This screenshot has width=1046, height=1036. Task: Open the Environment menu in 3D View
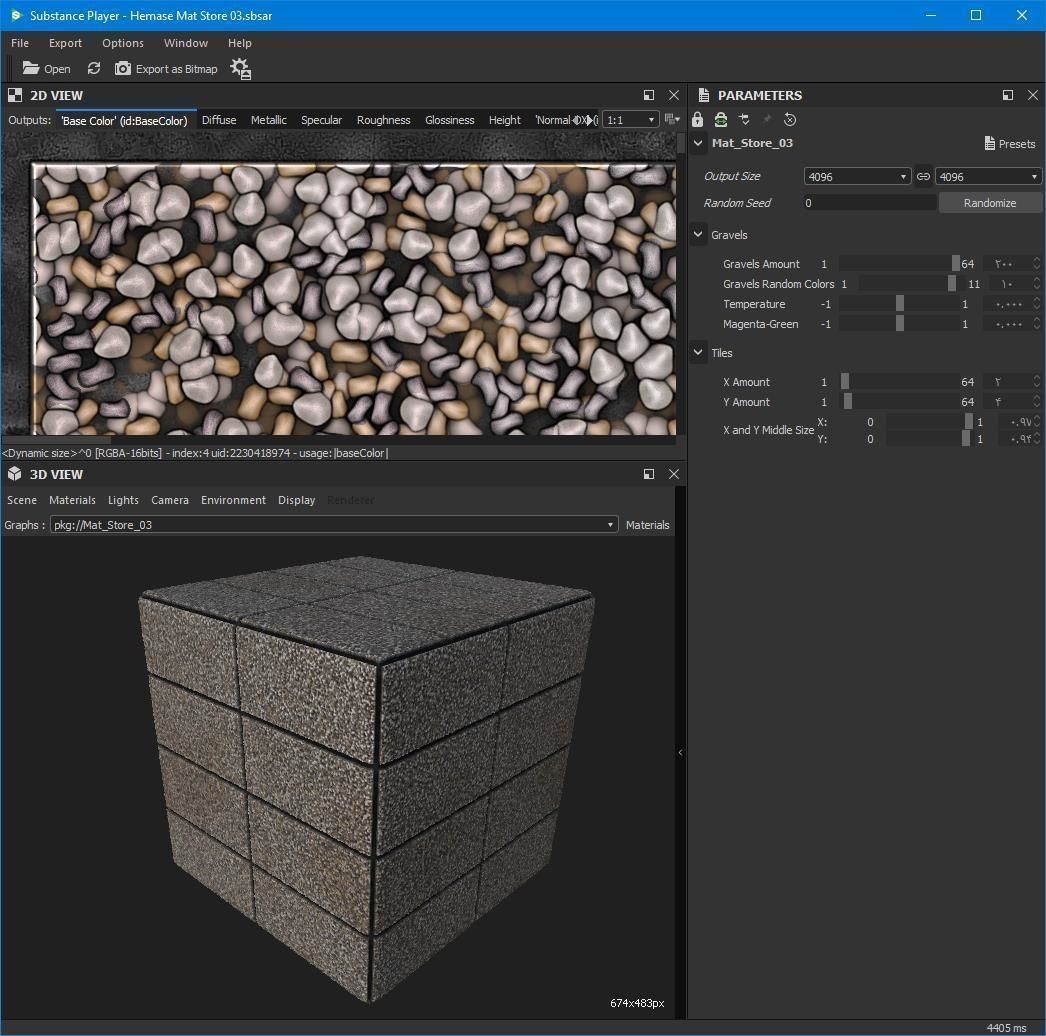(233, 500)
